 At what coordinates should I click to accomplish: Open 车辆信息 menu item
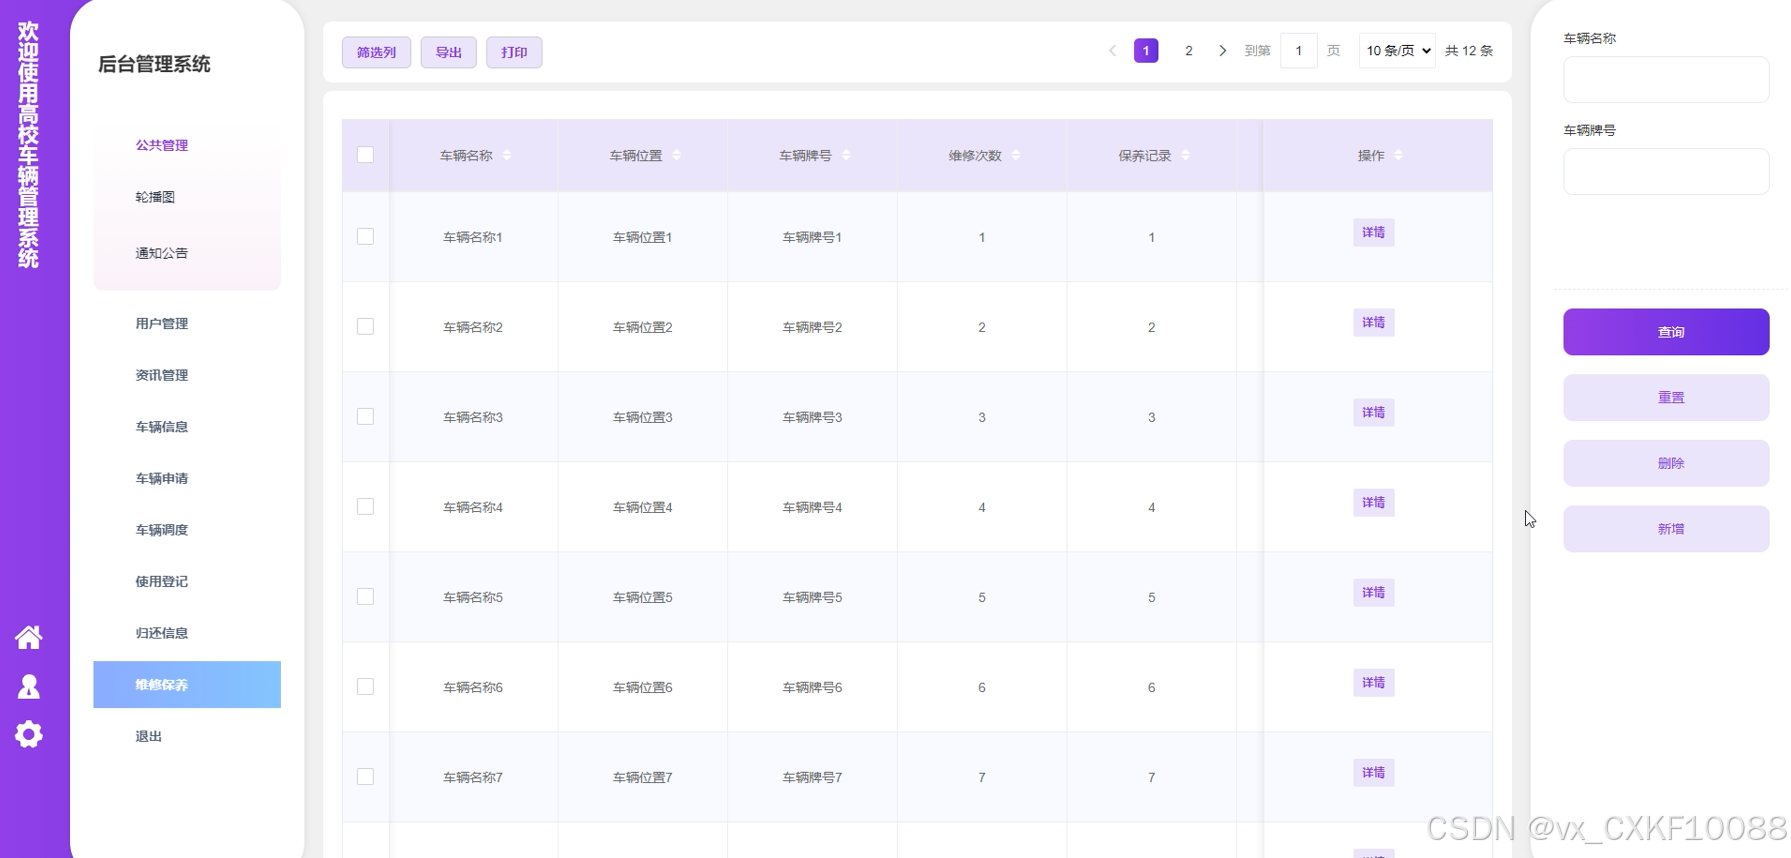[162, 427]
